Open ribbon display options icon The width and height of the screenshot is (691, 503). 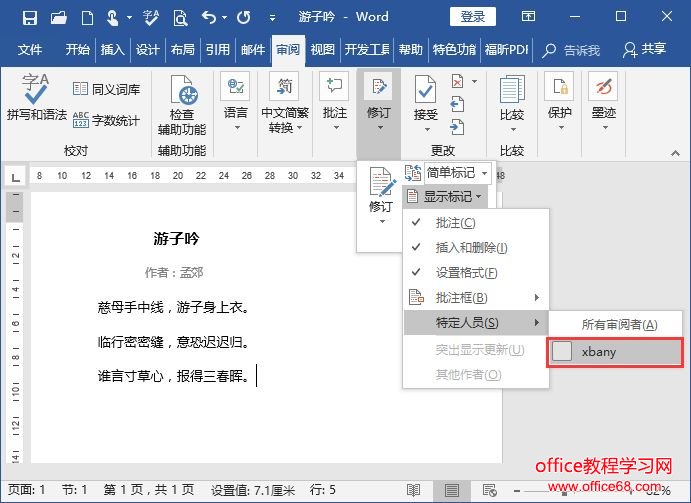(528, 17)
